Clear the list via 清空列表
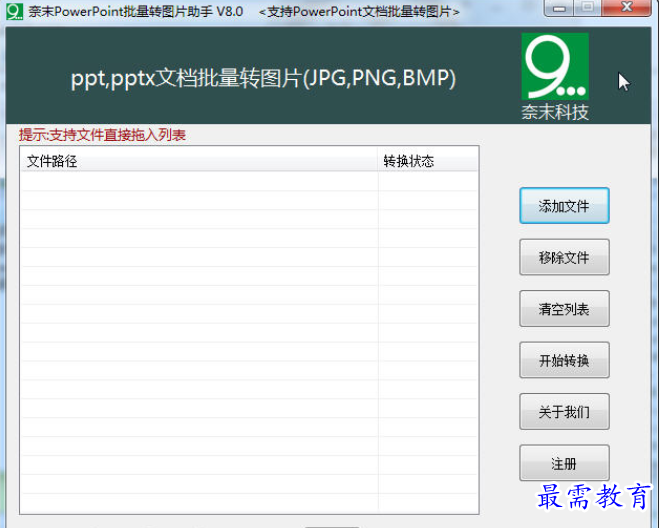The width and height of the screenshot is (659, 528). [x=564, y=309]
